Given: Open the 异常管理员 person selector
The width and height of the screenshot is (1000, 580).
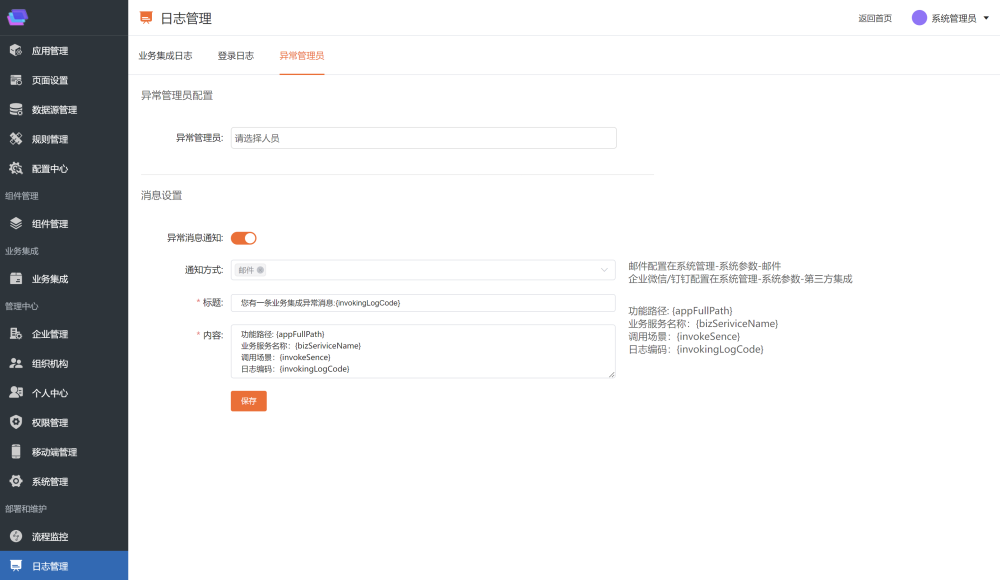Looking at the screenshot, I should click(x=423, y=138).
